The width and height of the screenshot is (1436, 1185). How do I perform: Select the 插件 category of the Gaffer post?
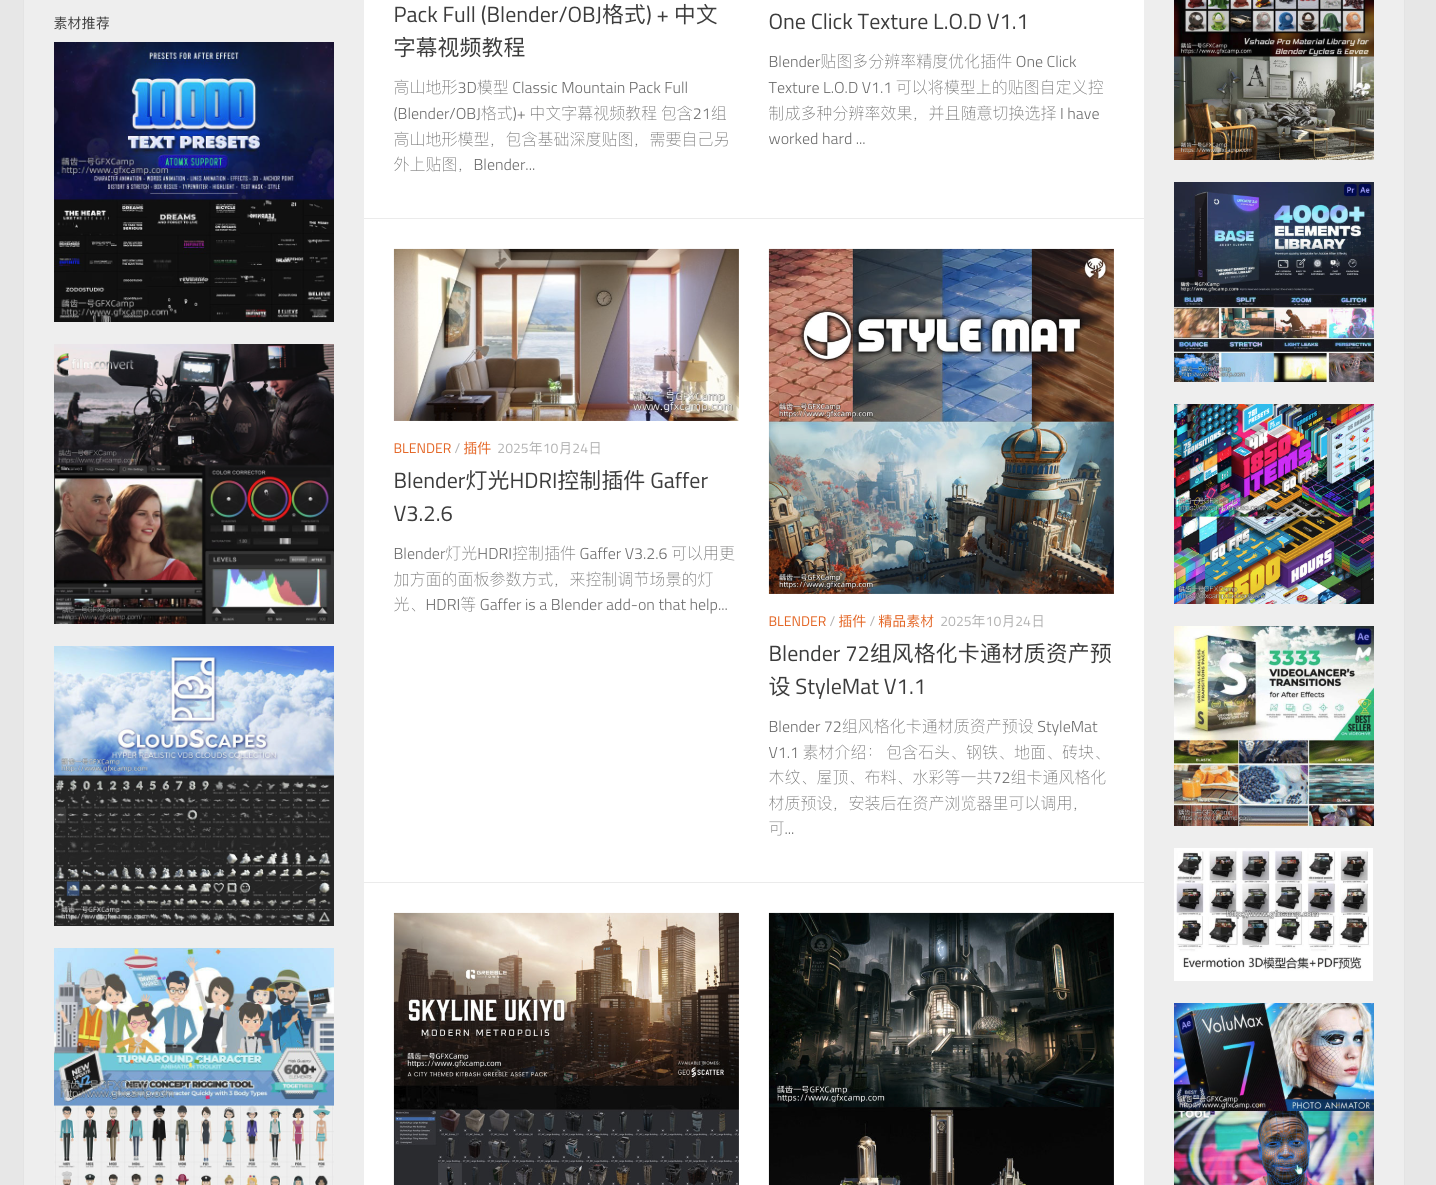[x=477, y=449]
